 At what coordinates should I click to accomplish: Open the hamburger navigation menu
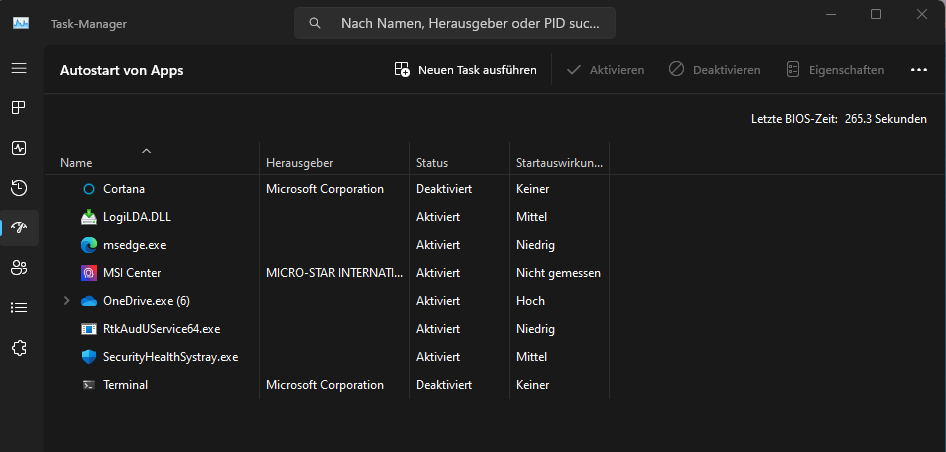19,68
